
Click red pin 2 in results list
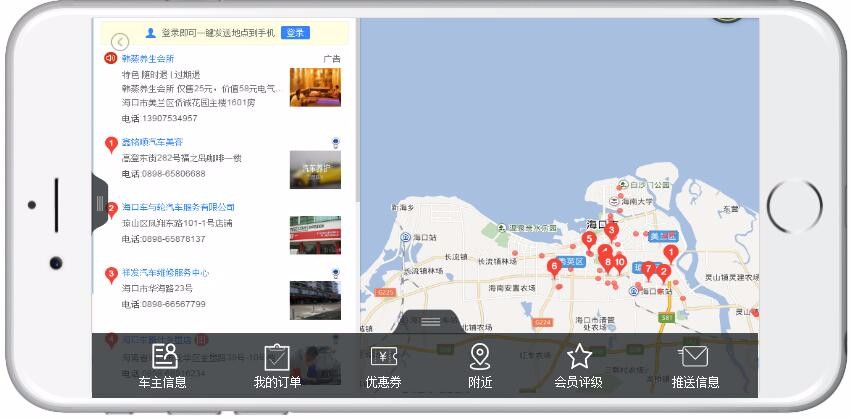pos(112,210)
